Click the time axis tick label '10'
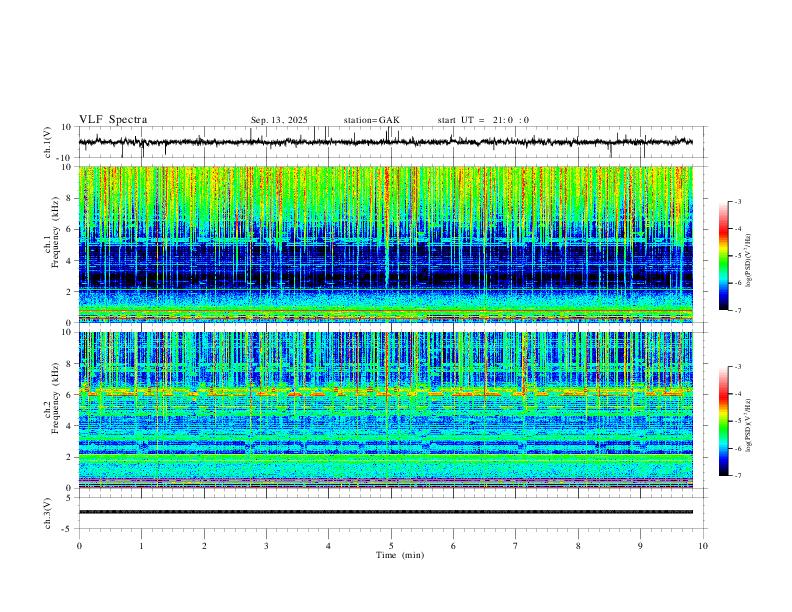792x612 pixels. coord(703,546)
